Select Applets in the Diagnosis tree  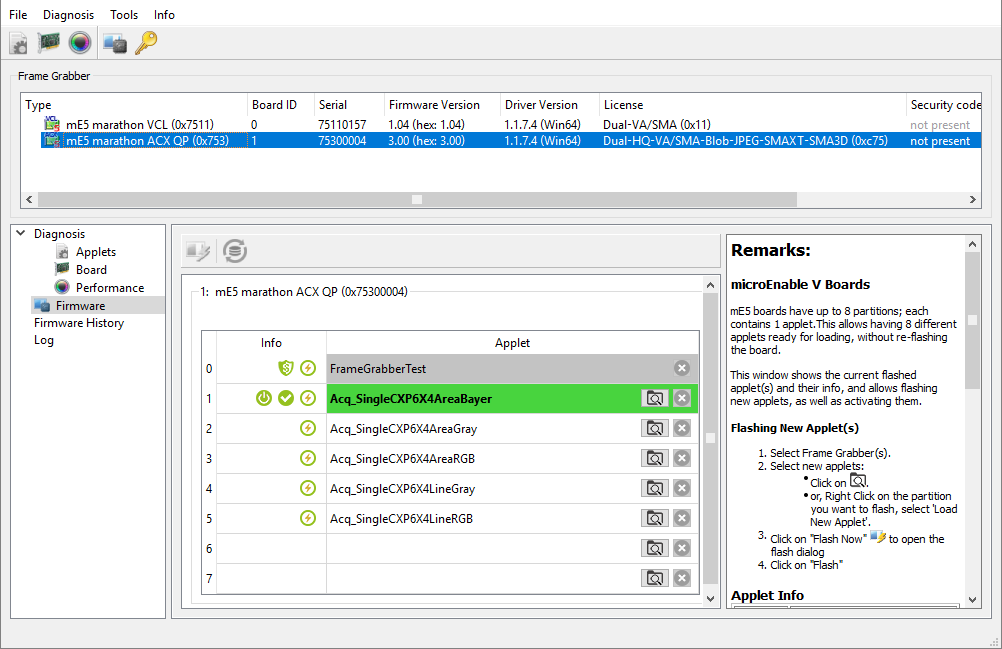(96, 252)
